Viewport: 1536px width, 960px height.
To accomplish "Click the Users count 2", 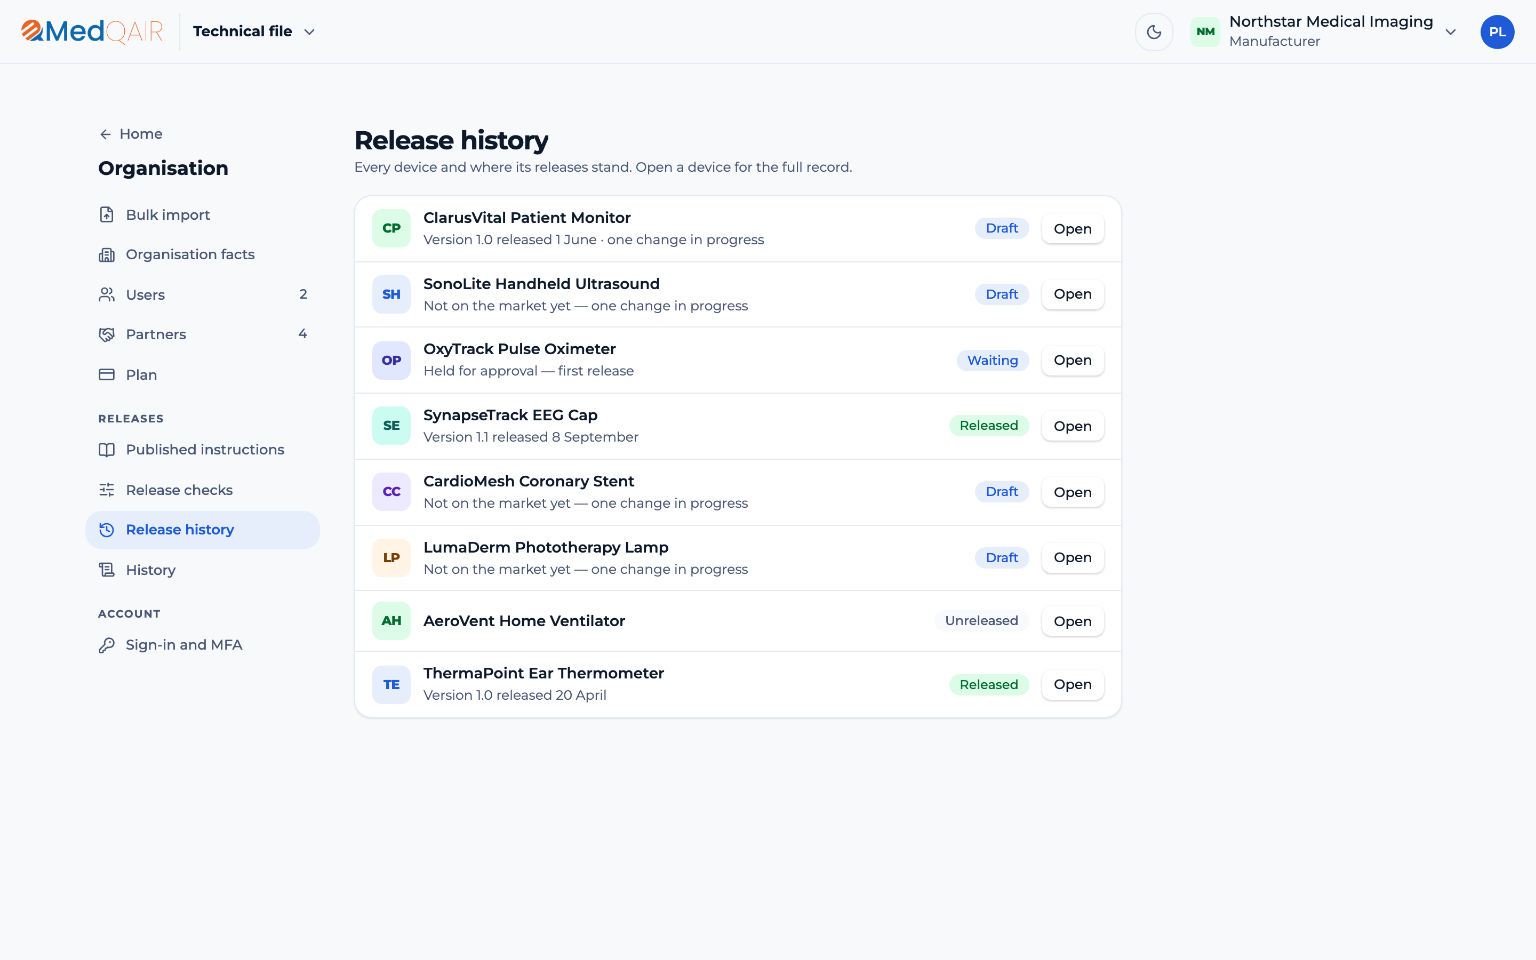I will click(303, 294).
